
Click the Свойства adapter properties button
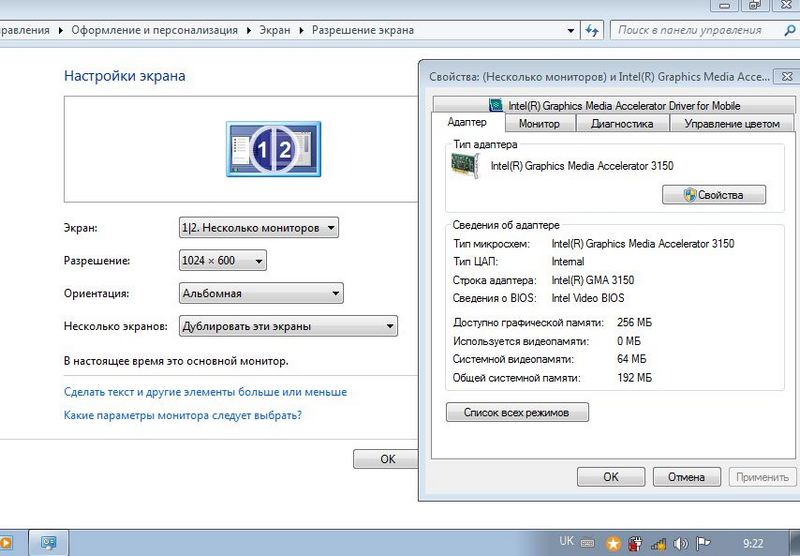tap(714, 195)
